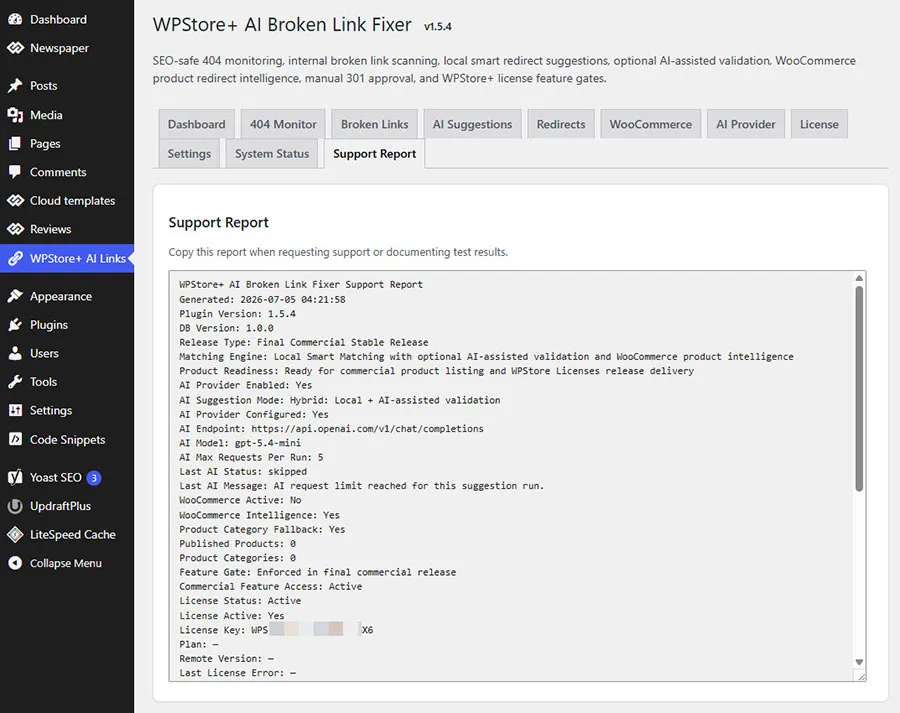900x713 pixels.
Task: Switch to the WooCommerce tab
Action: (x=650, y=124)
